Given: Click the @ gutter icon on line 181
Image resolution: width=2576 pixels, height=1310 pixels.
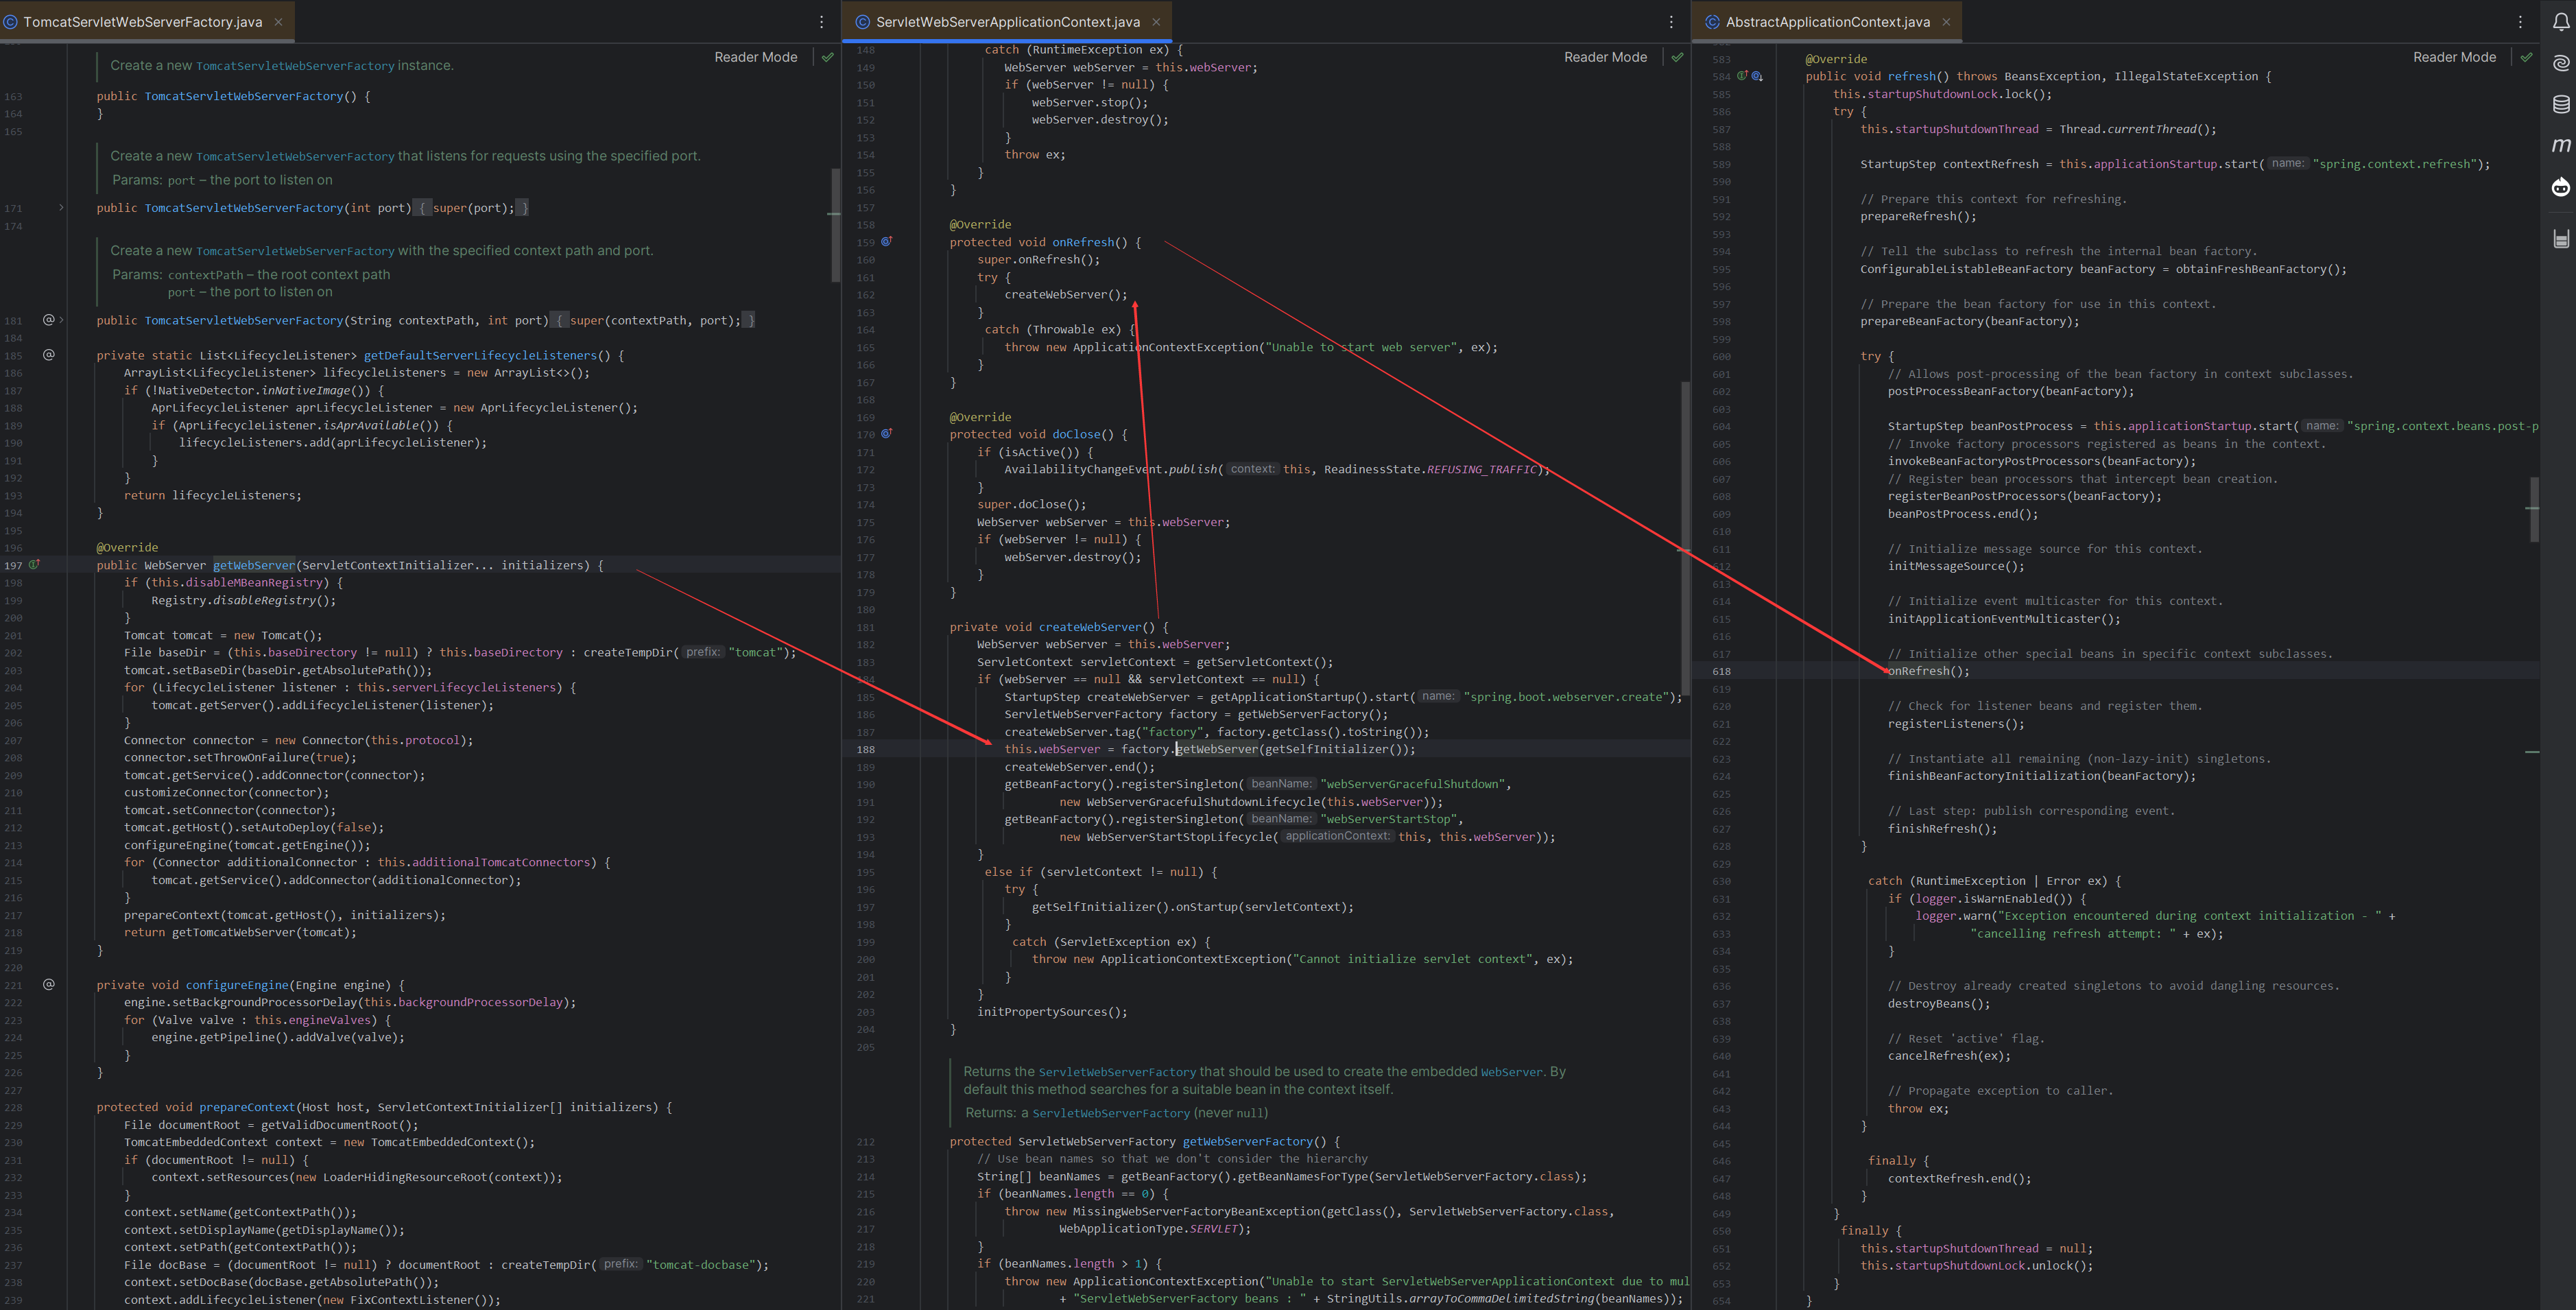Looking at the screenshot, I should (48, 320).
